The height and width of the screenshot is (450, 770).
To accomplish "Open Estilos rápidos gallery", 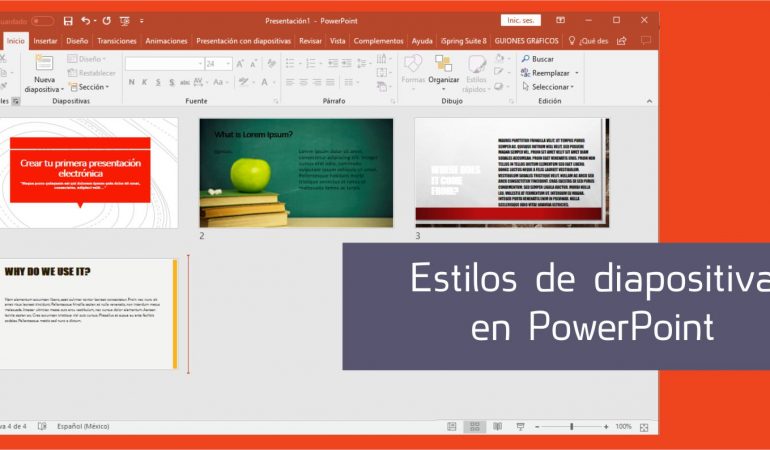I will click(475, 74).
